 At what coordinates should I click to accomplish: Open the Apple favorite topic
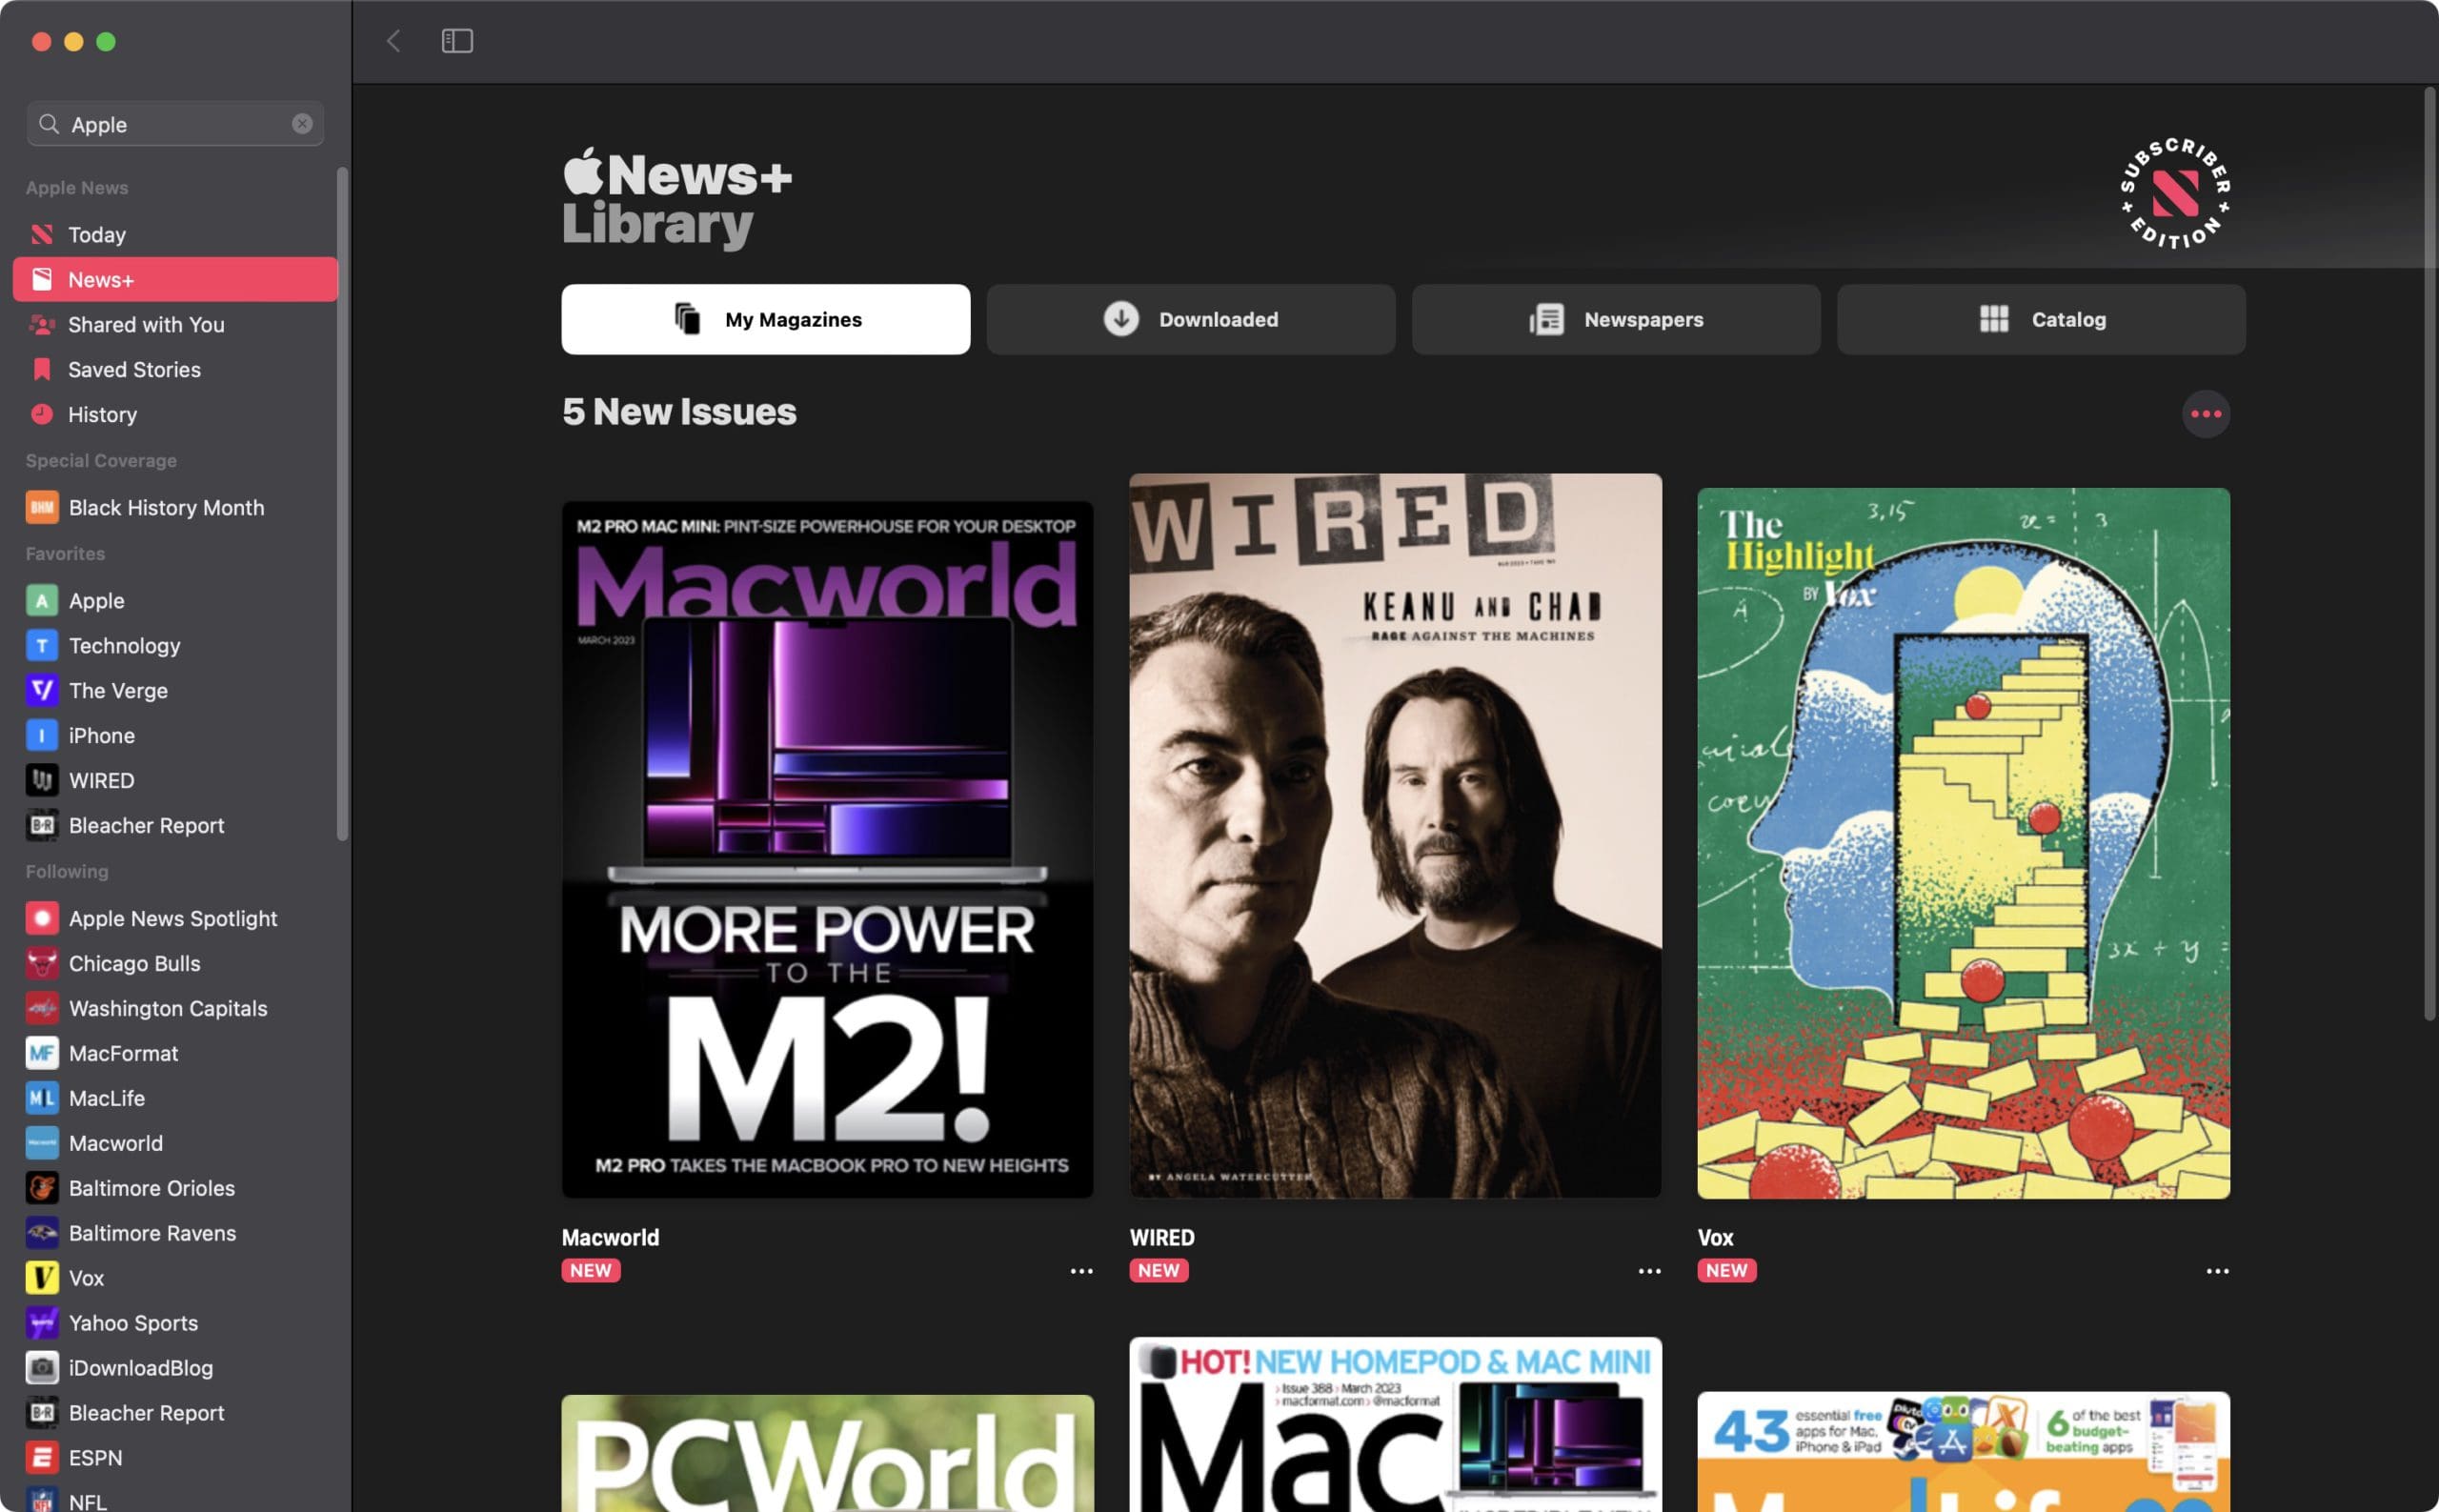coord(175,600)
